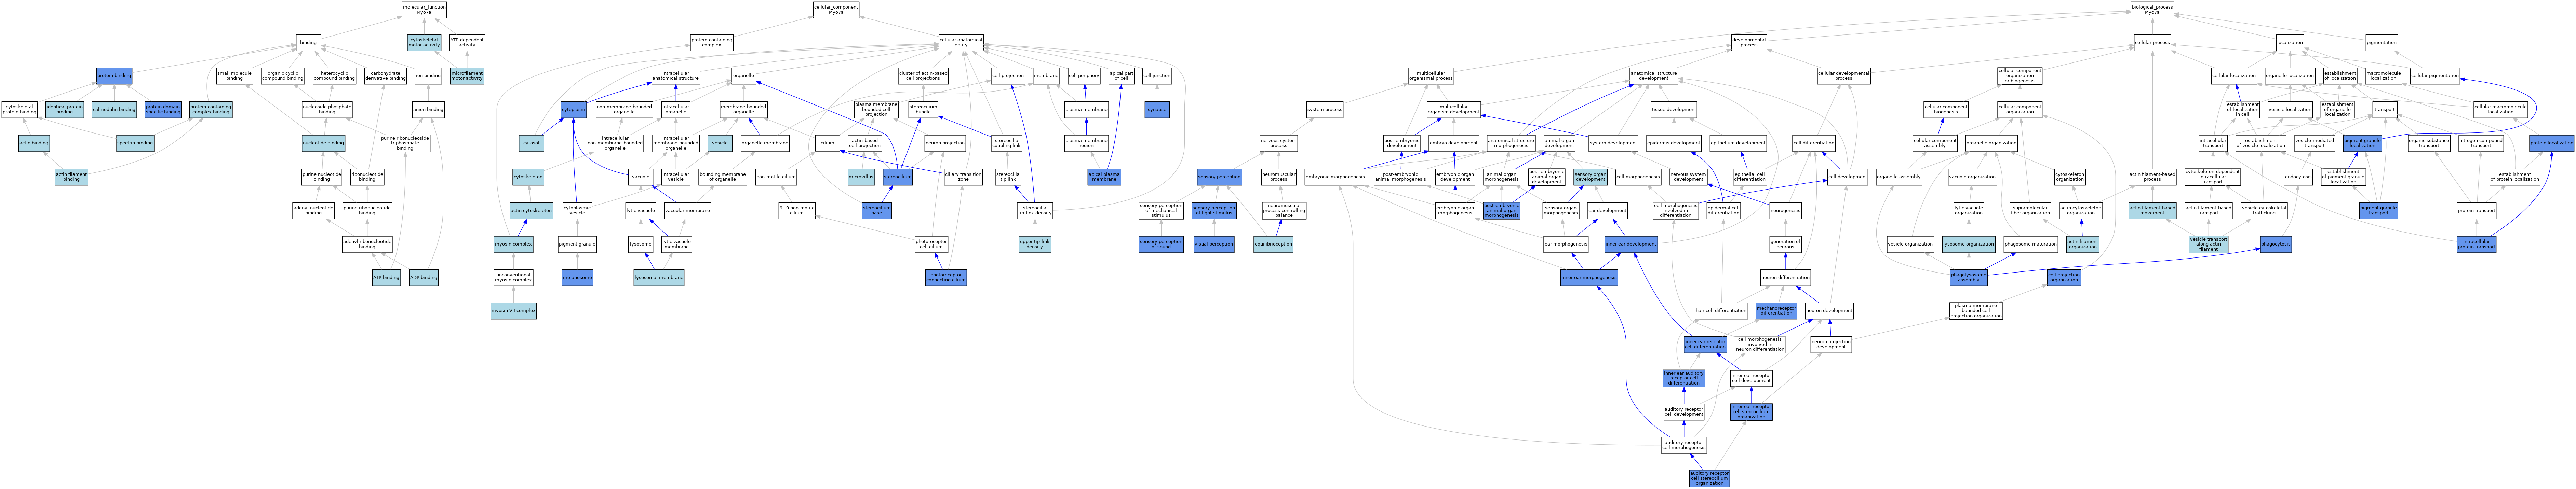This screenshot has height=489, width=2576.
Task: Click the 'endocytosis' node
Action: (x=2298, y=177)
